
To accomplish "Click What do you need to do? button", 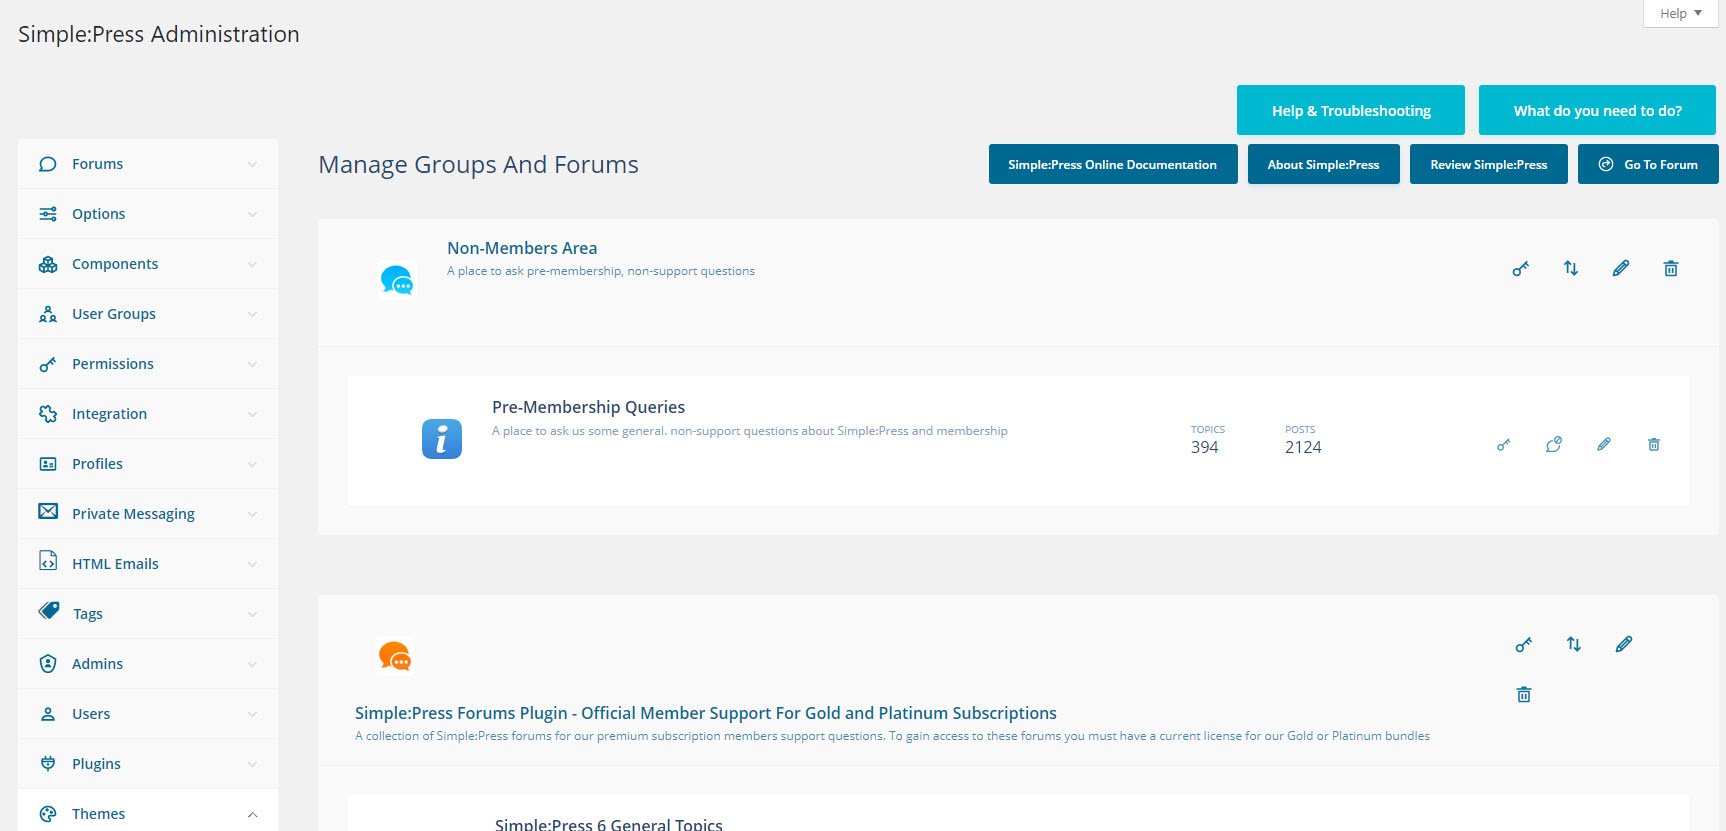I will 1597,110.
